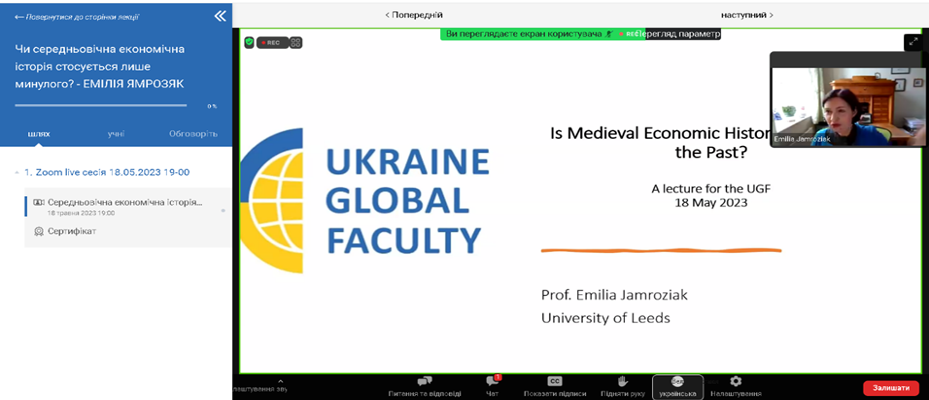Viewport: 929px width, 400px height.
Task: Click the video lesson icon beside Середньовічна
Action: pos(39,202)
